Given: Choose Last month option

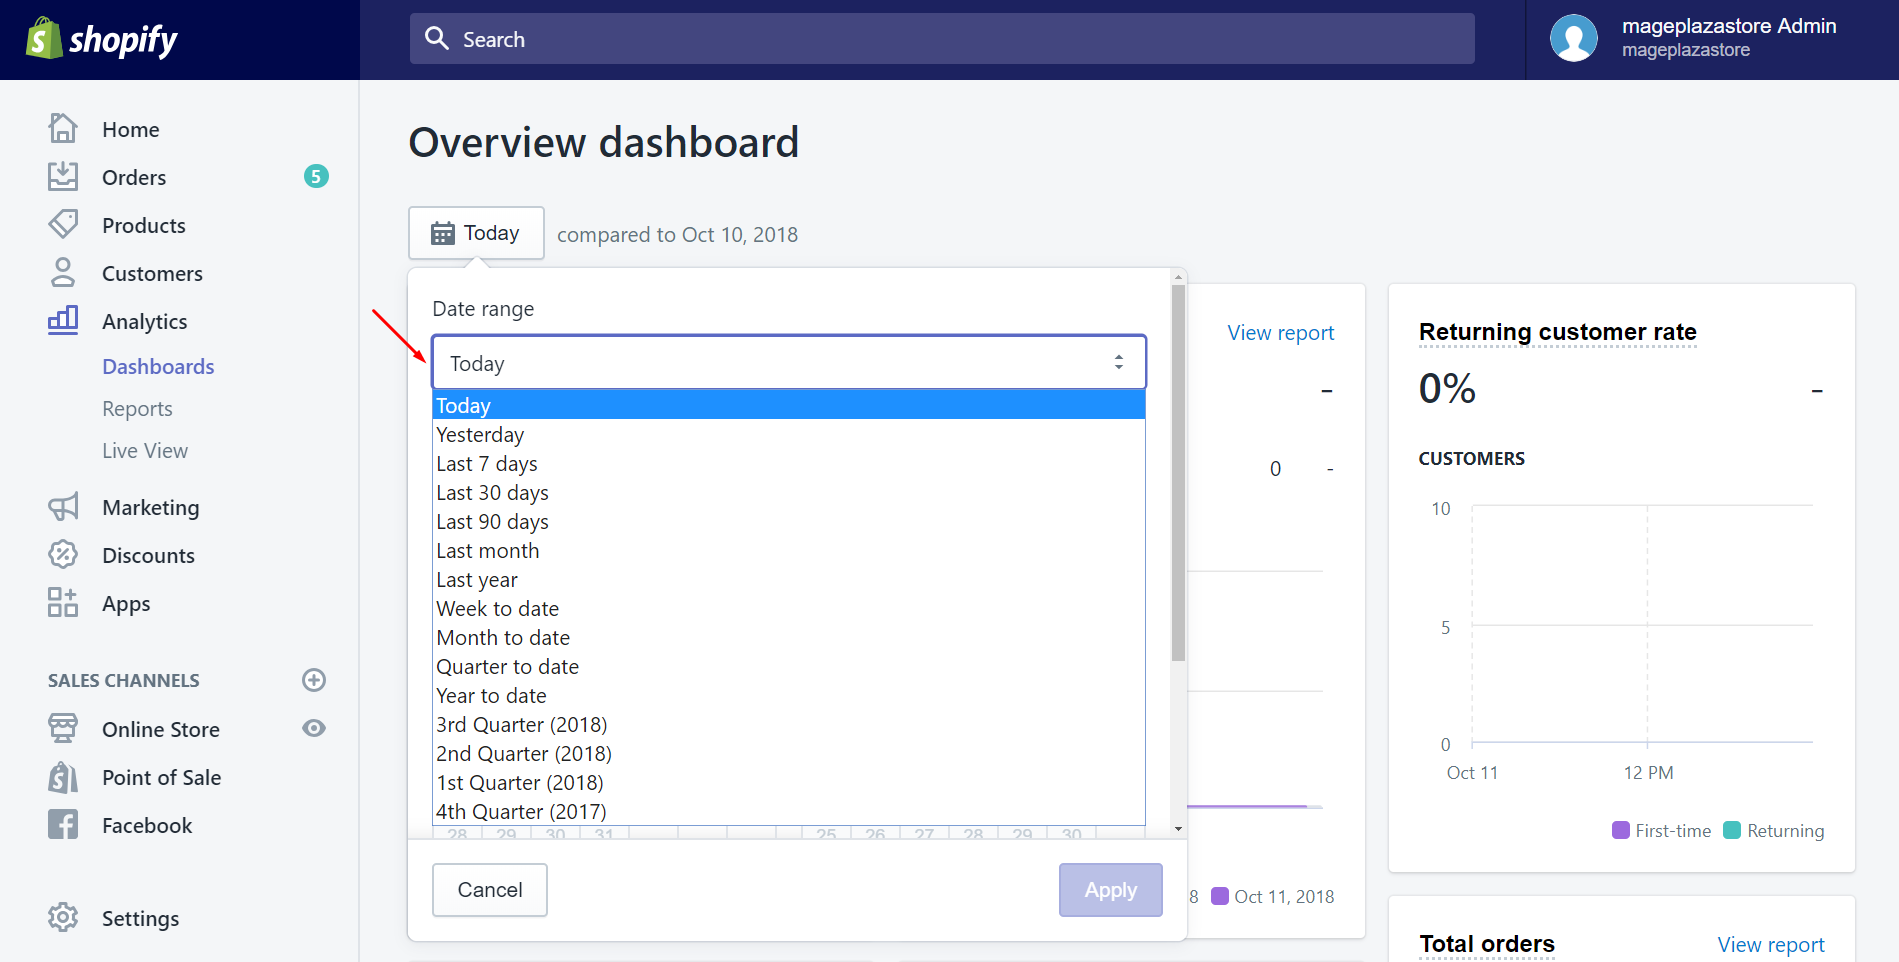Looking at the screenshot, I should [788, 550].
